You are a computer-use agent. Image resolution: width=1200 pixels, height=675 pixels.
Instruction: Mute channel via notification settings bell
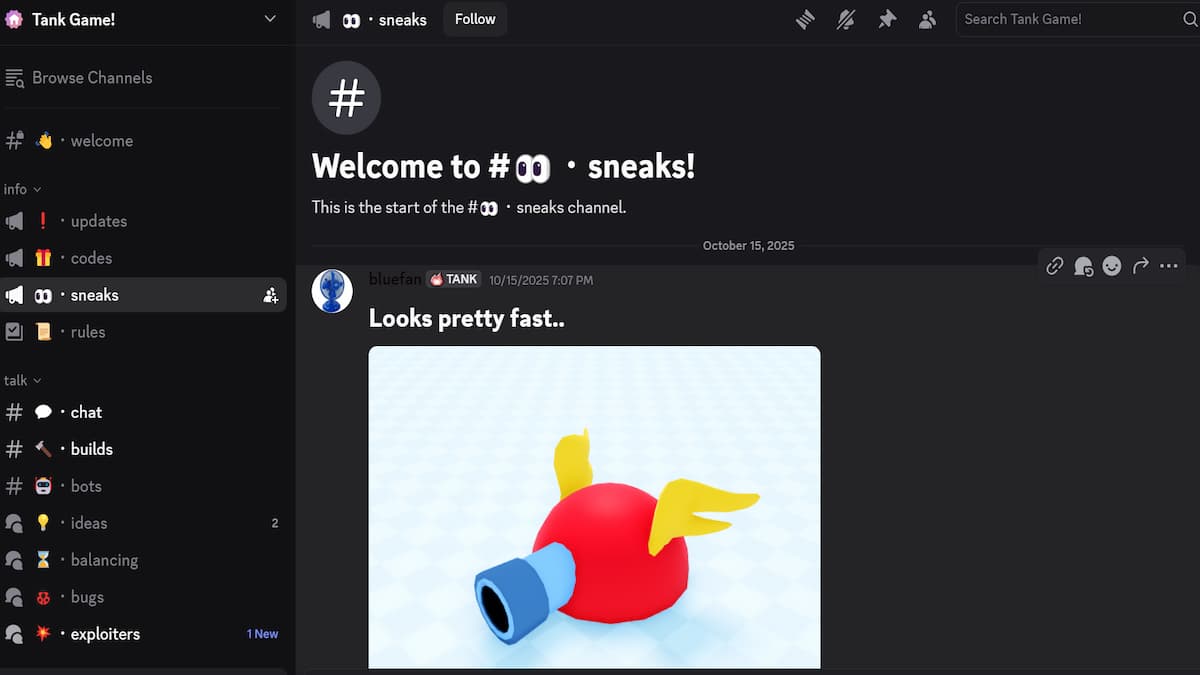(x=846, y=18)
